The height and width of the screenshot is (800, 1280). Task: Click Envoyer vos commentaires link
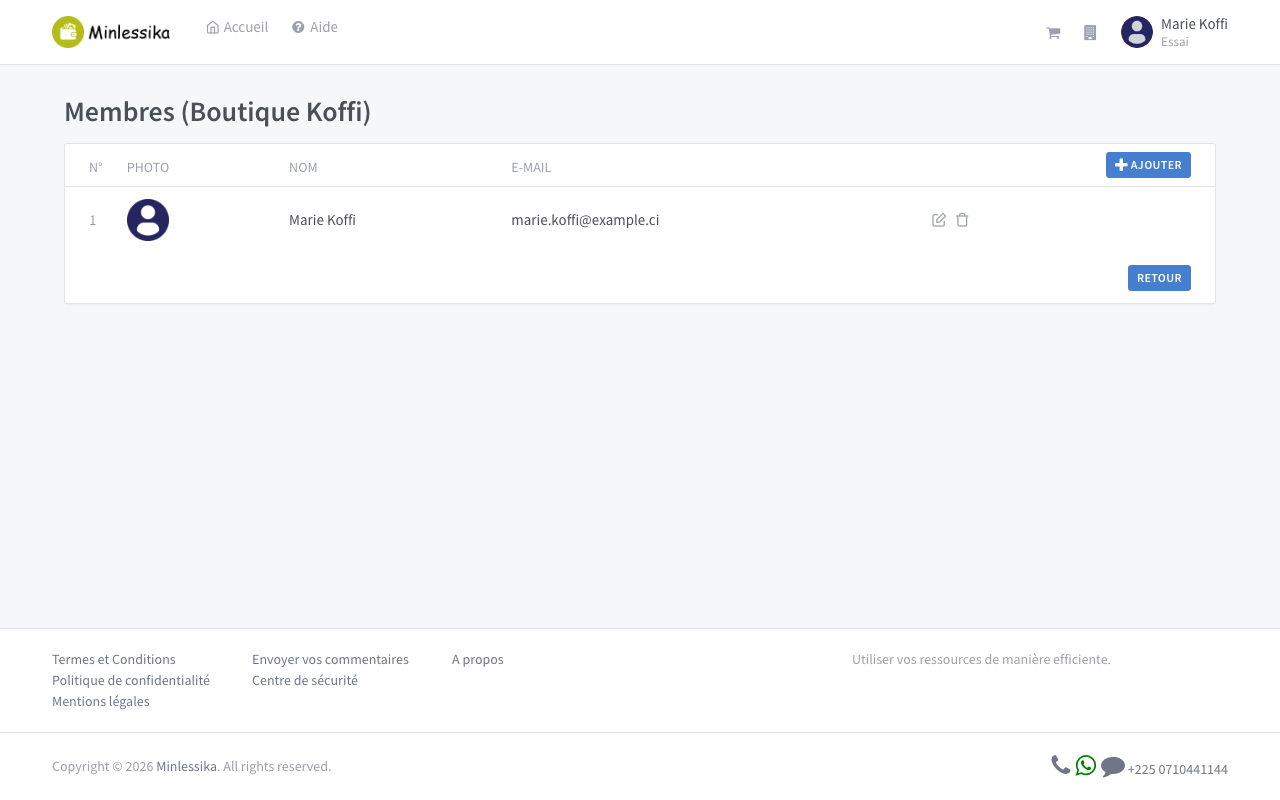(x=330, y=660)
